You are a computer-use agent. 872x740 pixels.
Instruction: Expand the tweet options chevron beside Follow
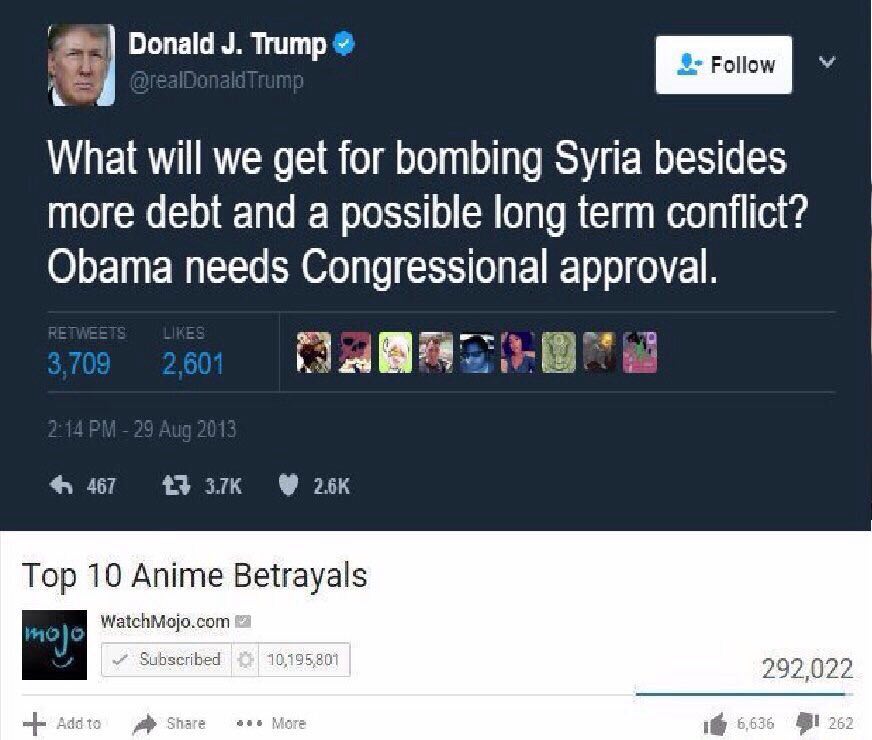pyautogui.click(x=828, y=62)
